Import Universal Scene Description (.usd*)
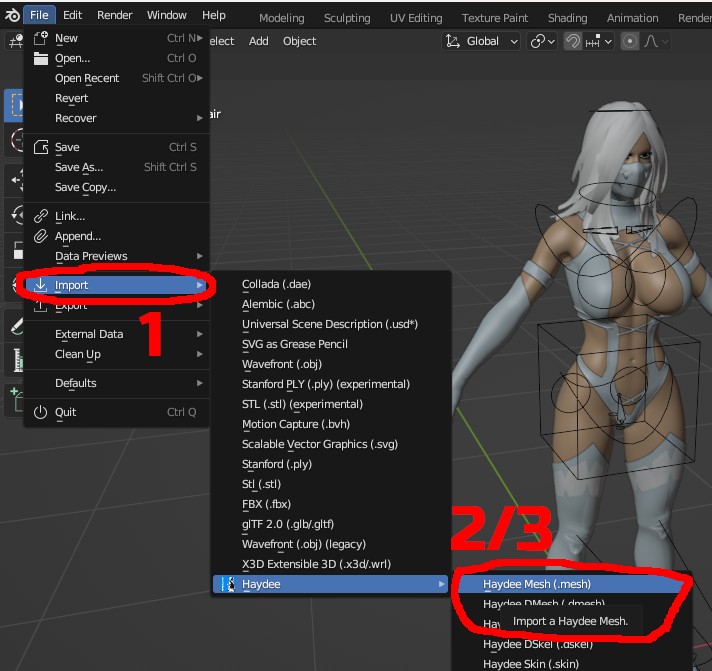This screenshot has height=671, width=712. point(331,324)
